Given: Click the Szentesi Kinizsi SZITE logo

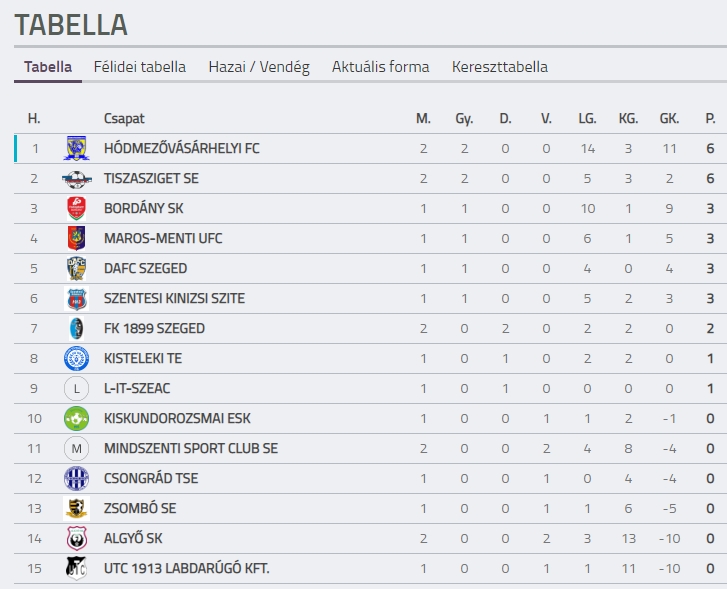Looking at the screenshot, I should 77,299.
